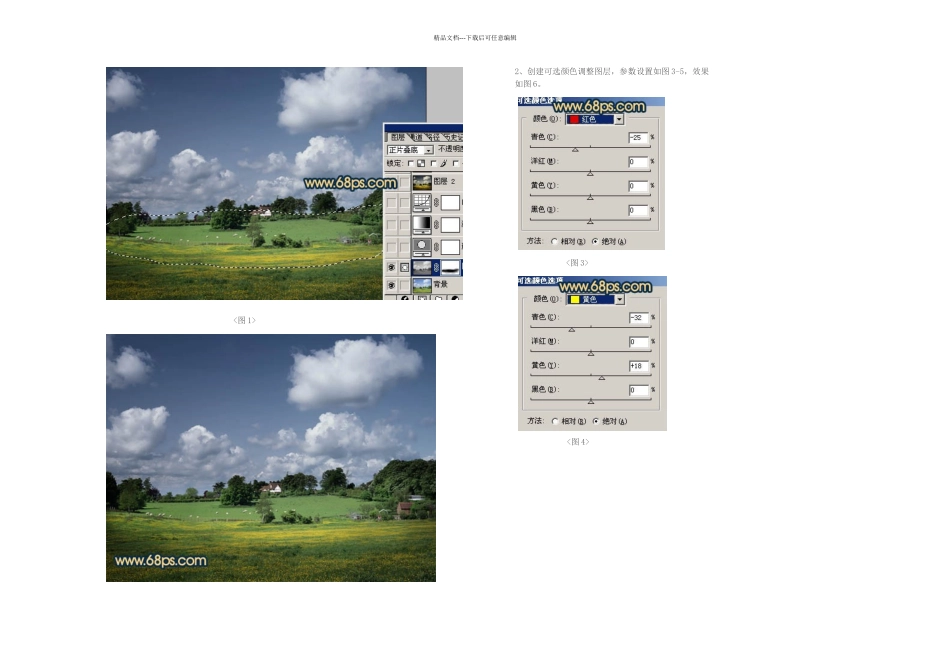Screen dimensions: 950x672
Task: Open the 正片叠底 blend mode dropdown
Action: (x=411, y=150)
